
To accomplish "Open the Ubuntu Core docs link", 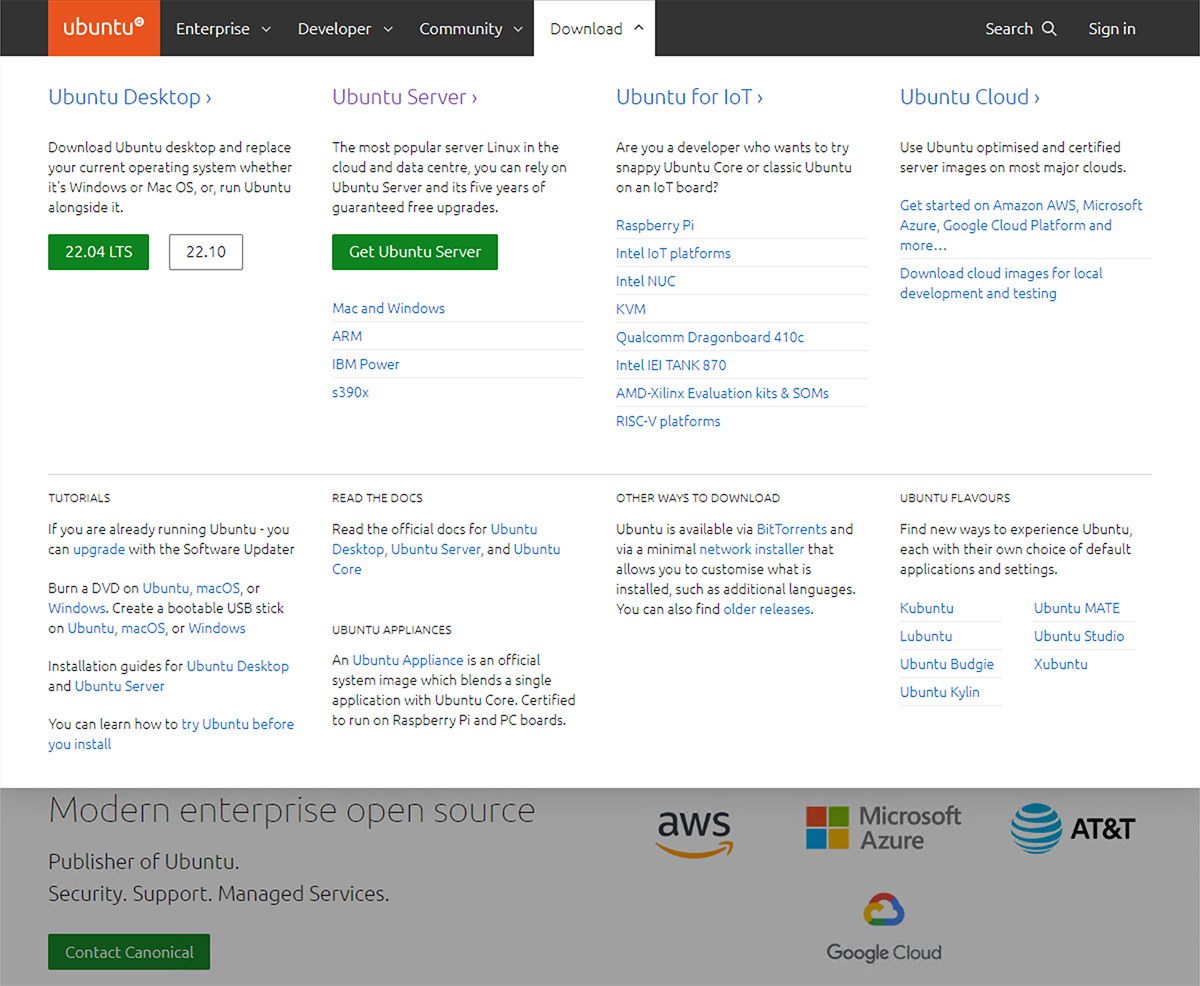I will pos(446,559).
